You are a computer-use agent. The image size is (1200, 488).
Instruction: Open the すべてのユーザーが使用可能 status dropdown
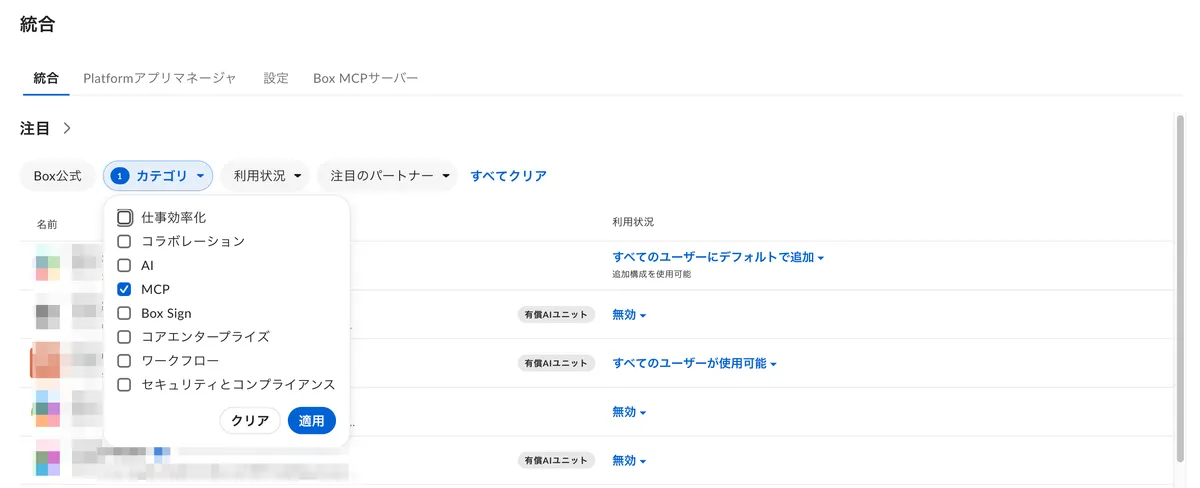click(694, 363)
